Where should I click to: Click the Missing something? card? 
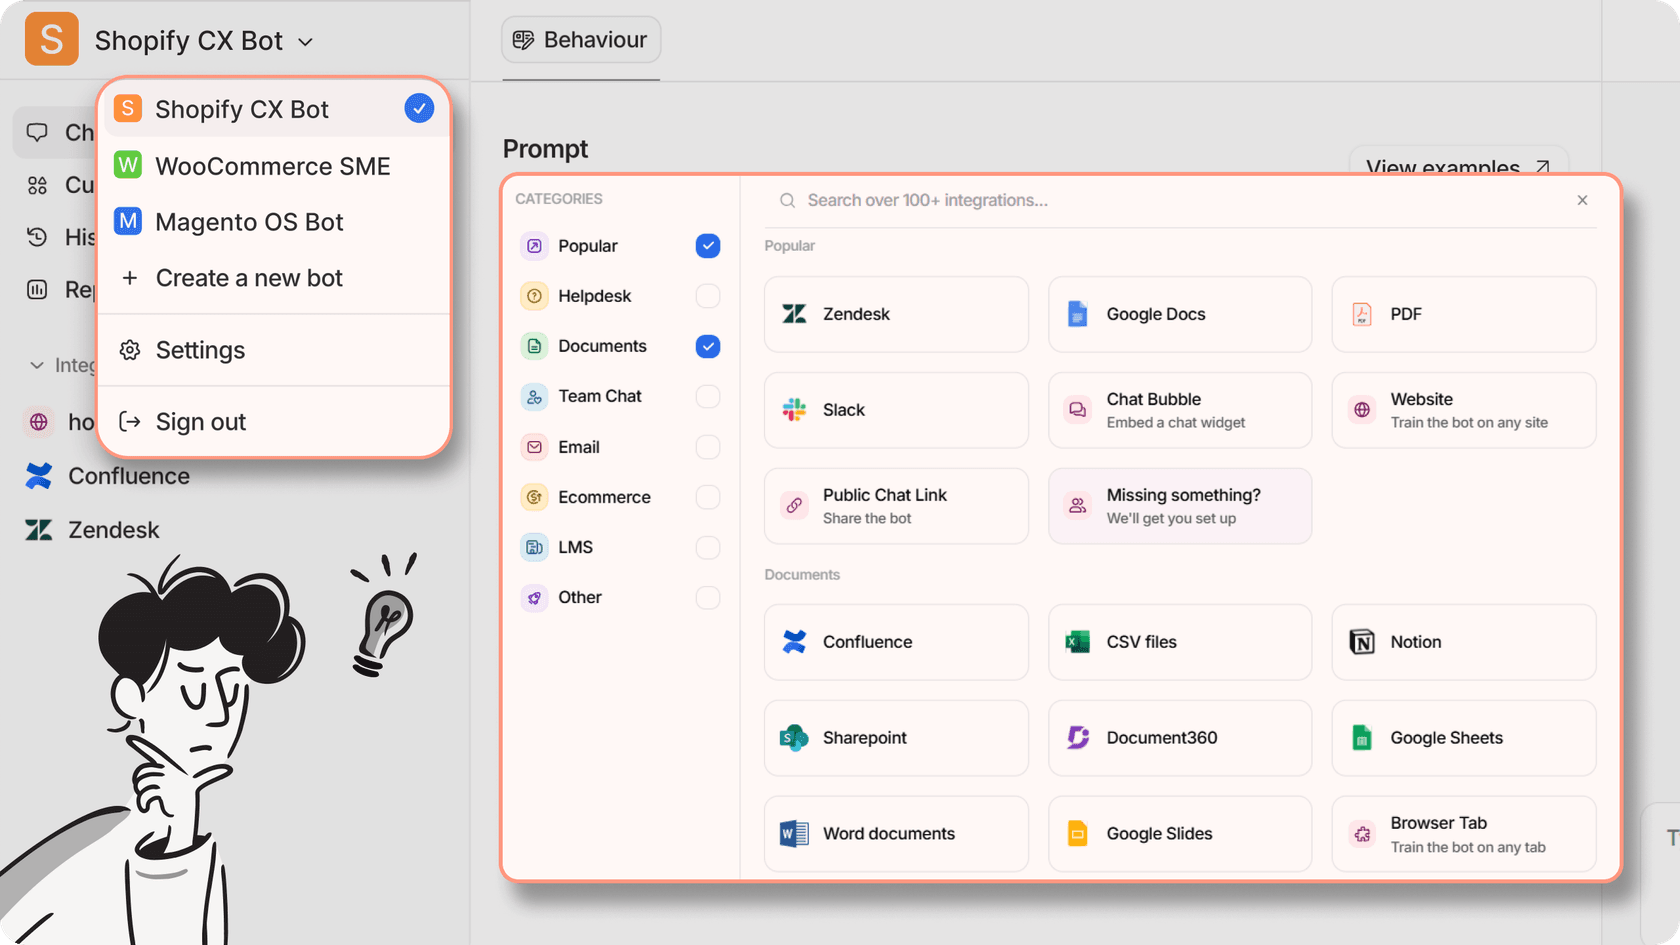[1180, 506]
